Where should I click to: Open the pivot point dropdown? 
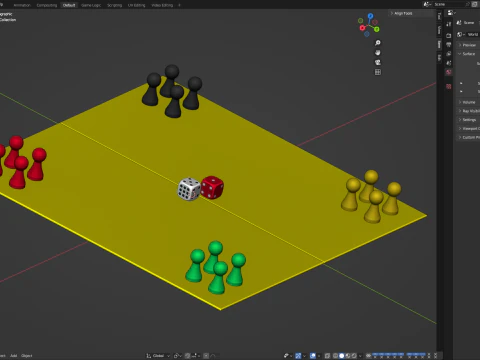pyautogui.click(x=177, y=356)
